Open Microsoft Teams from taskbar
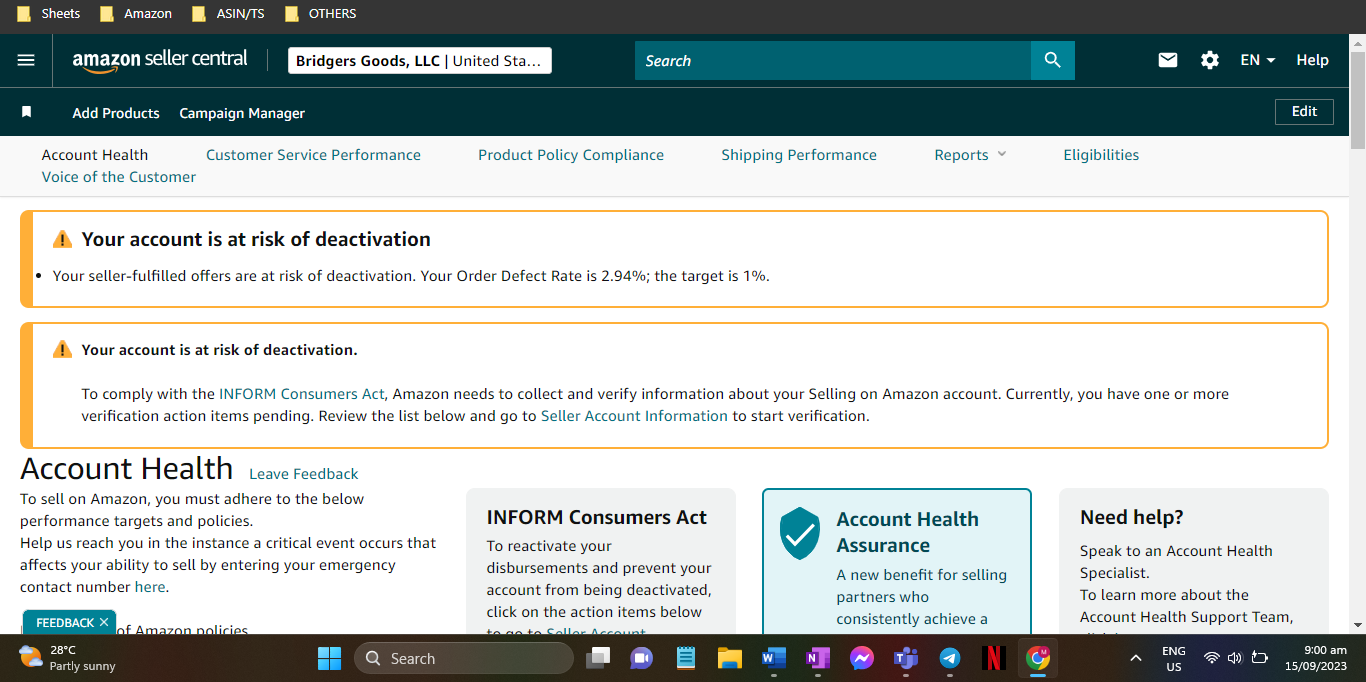Viewport: 1366px width, 682px height. pos(906,658)
